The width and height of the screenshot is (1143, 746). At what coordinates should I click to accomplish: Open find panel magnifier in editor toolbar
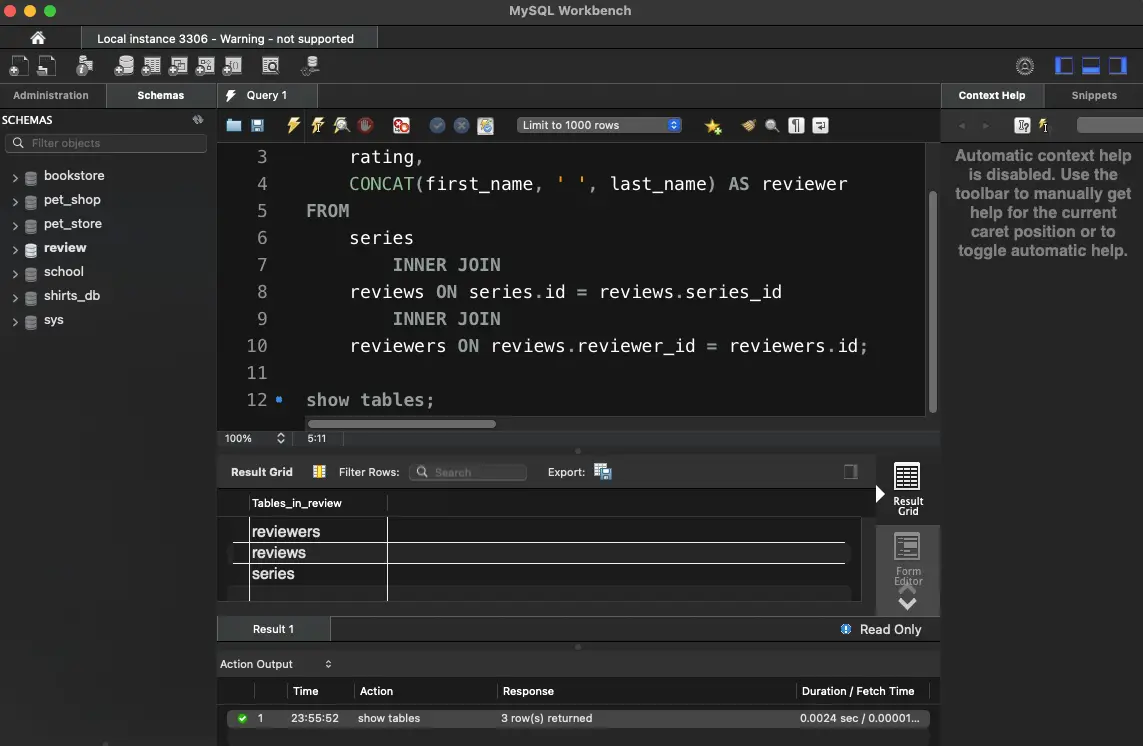point(772,125)
